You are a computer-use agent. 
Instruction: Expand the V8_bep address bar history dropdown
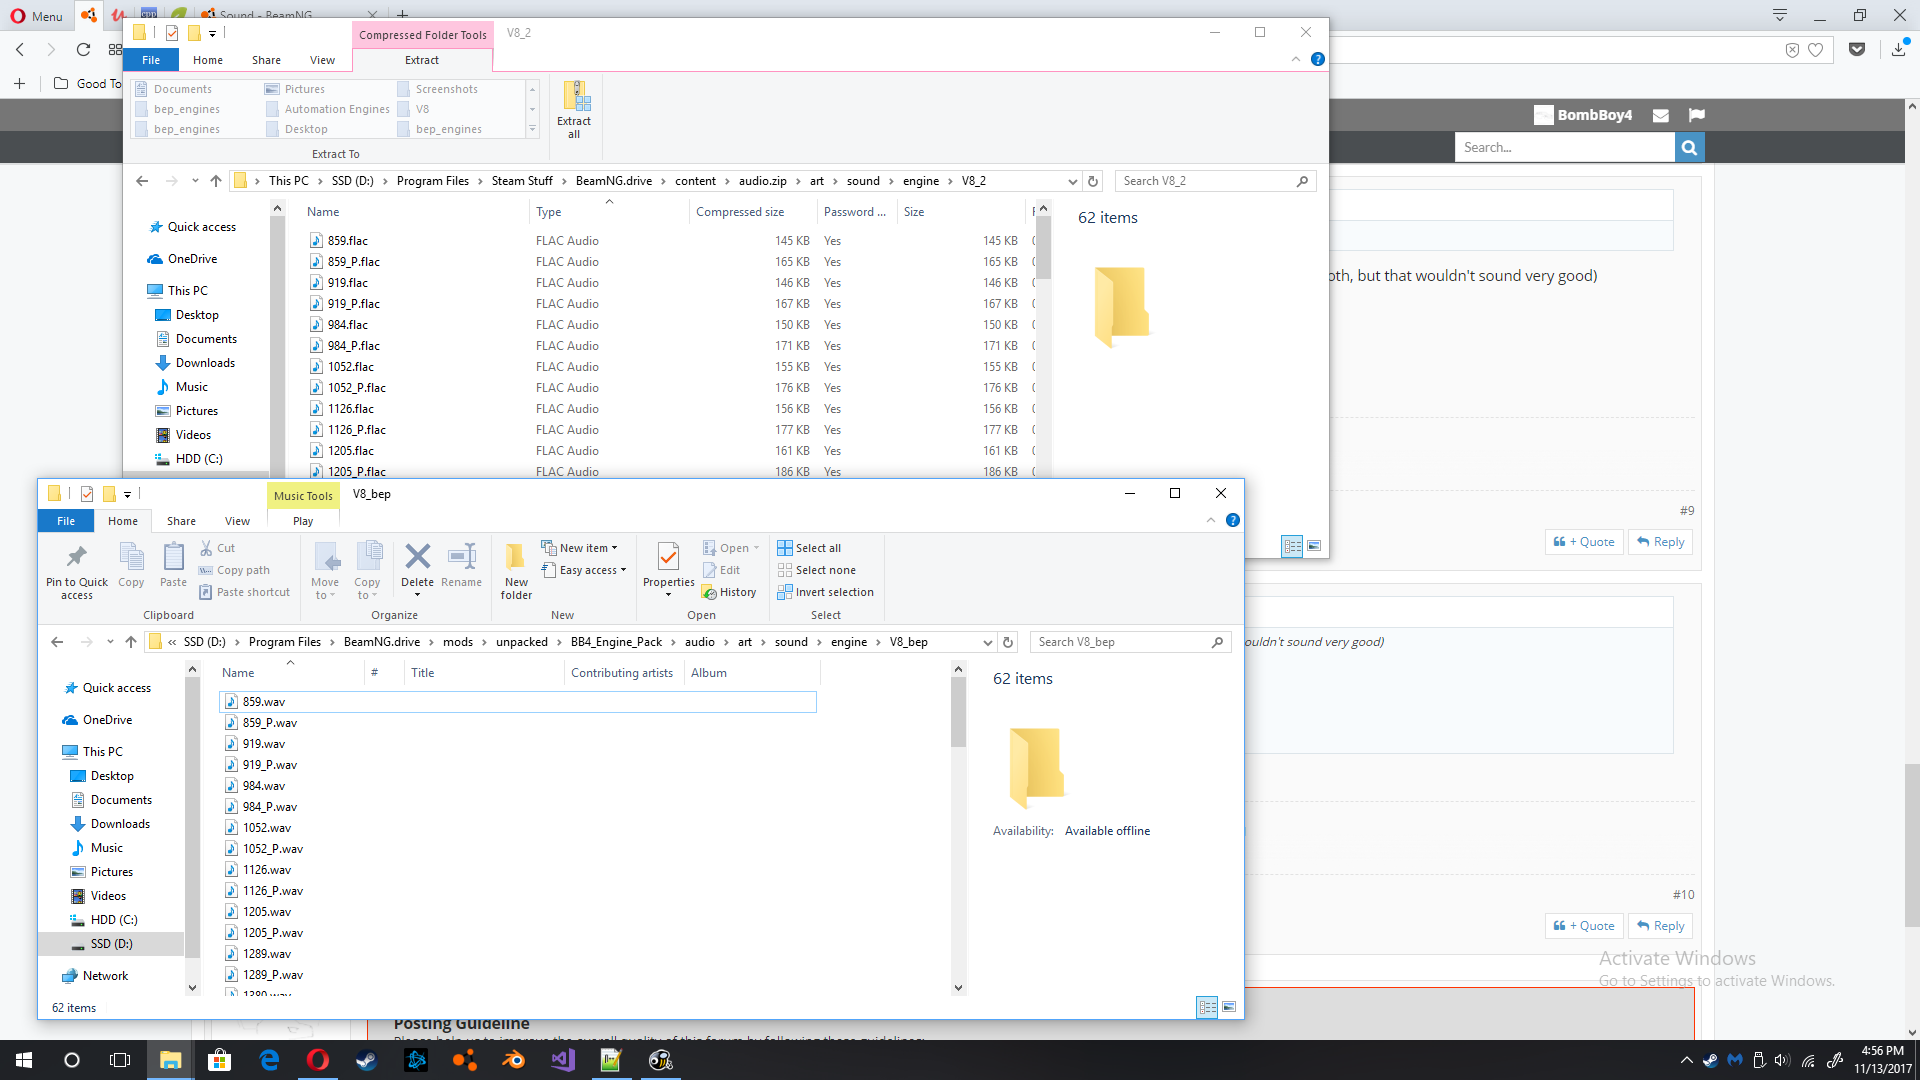pos(988,642)
